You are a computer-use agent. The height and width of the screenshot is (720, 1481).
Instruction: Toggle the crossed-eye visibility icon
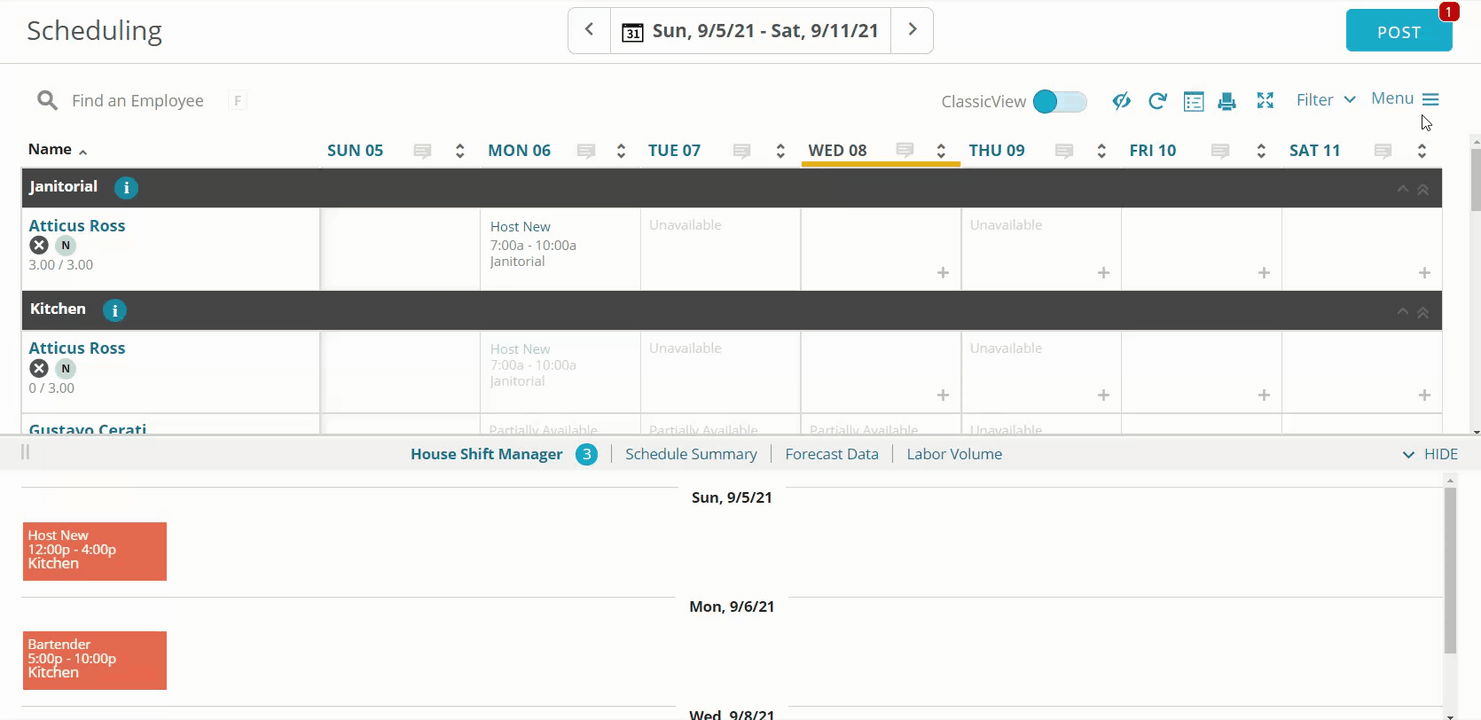1121,101
